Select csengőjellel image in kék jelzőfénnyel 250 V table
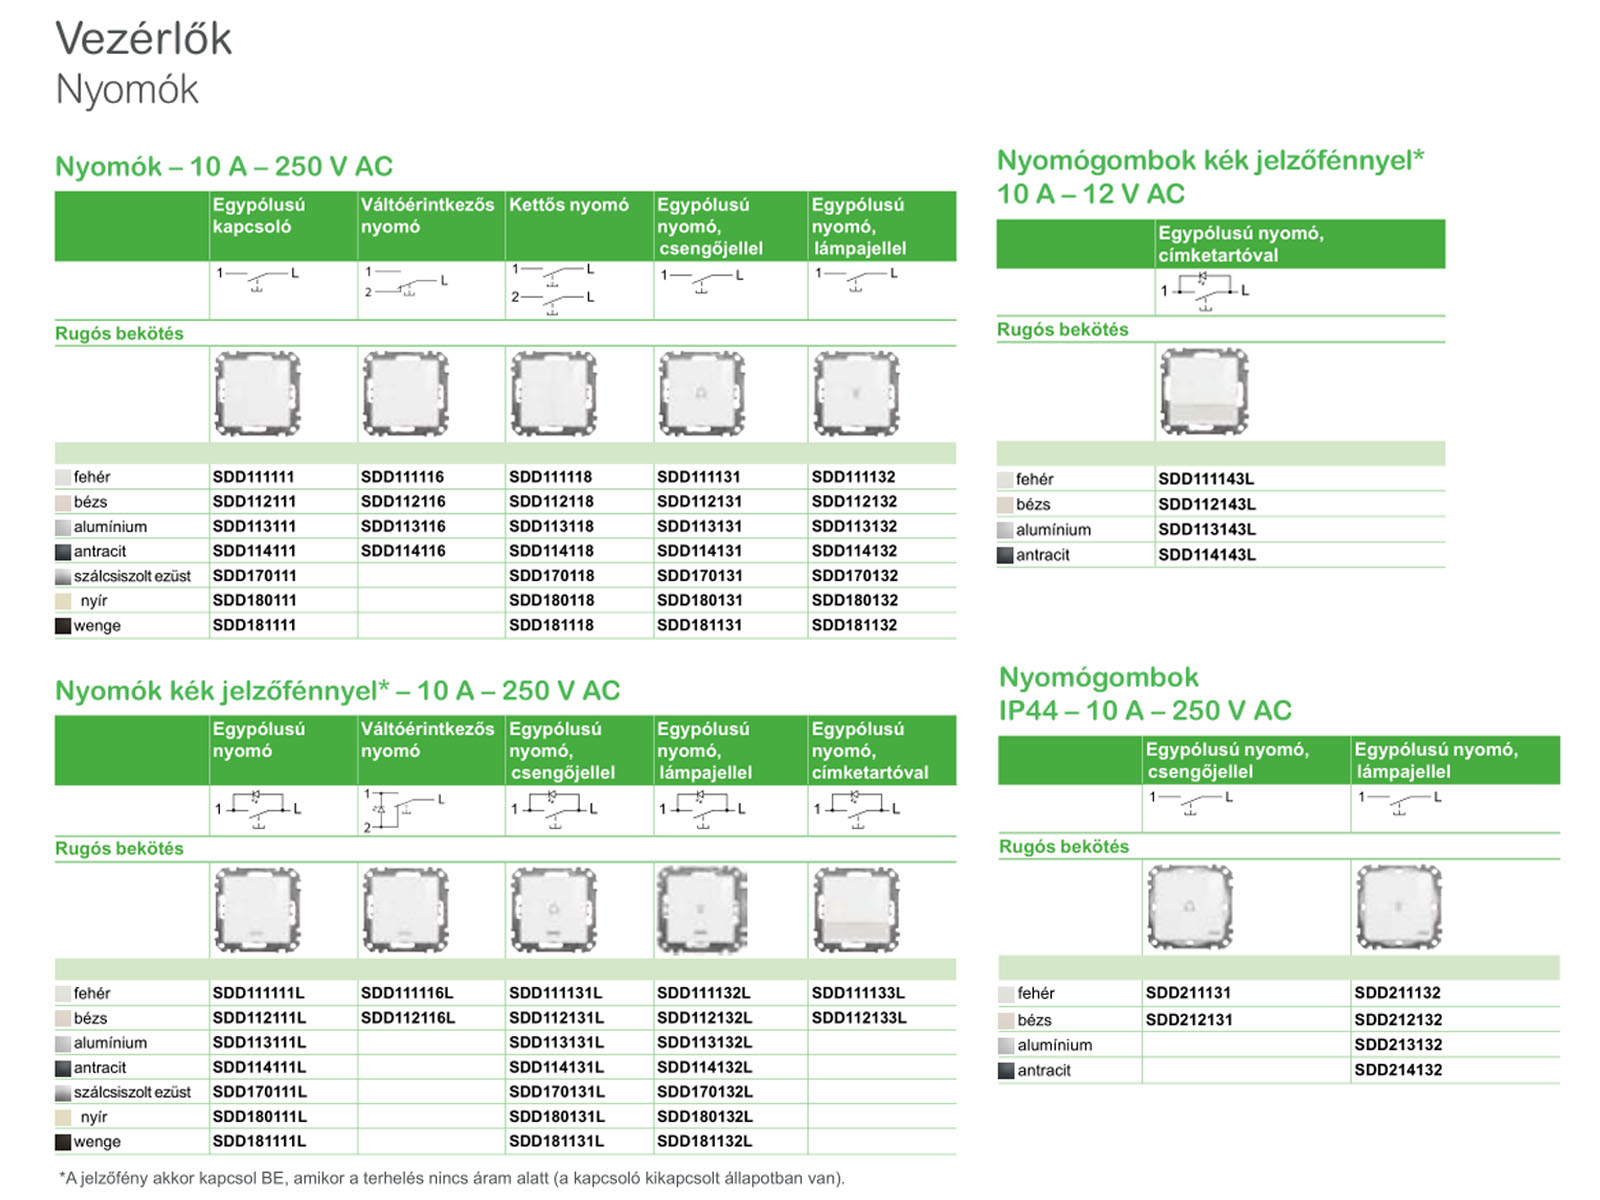The height and width of the screenshot is (1200, 1600). [x=554, y=910]
